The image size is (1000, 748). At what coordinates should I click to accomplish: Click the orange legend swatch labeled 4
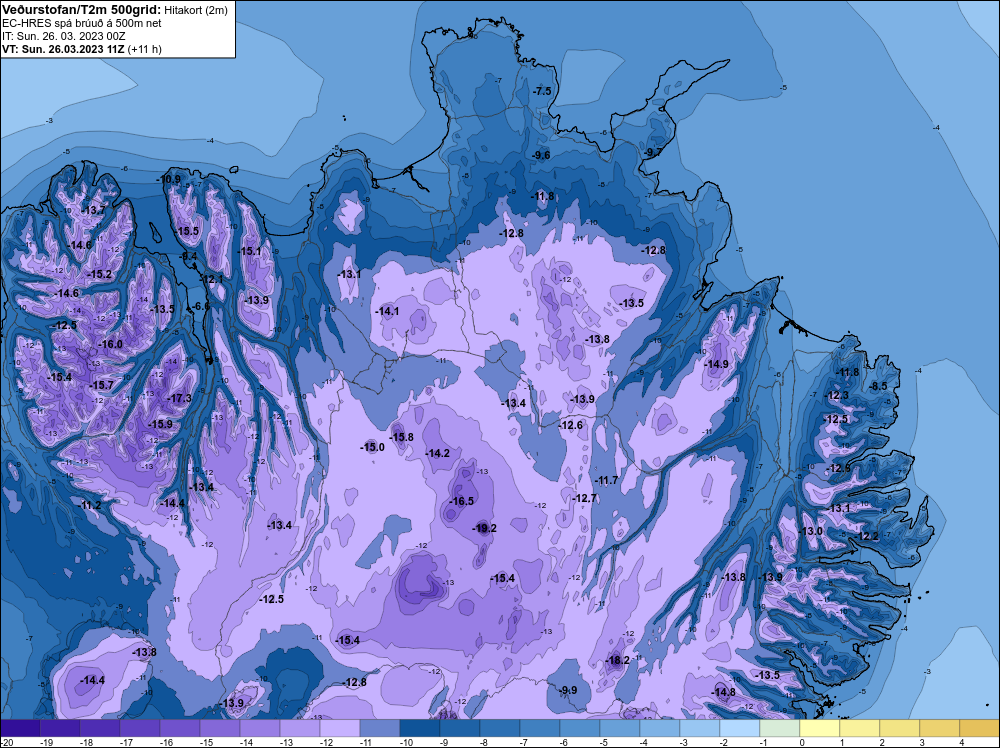pyautogui.click(x=980, y=728)
